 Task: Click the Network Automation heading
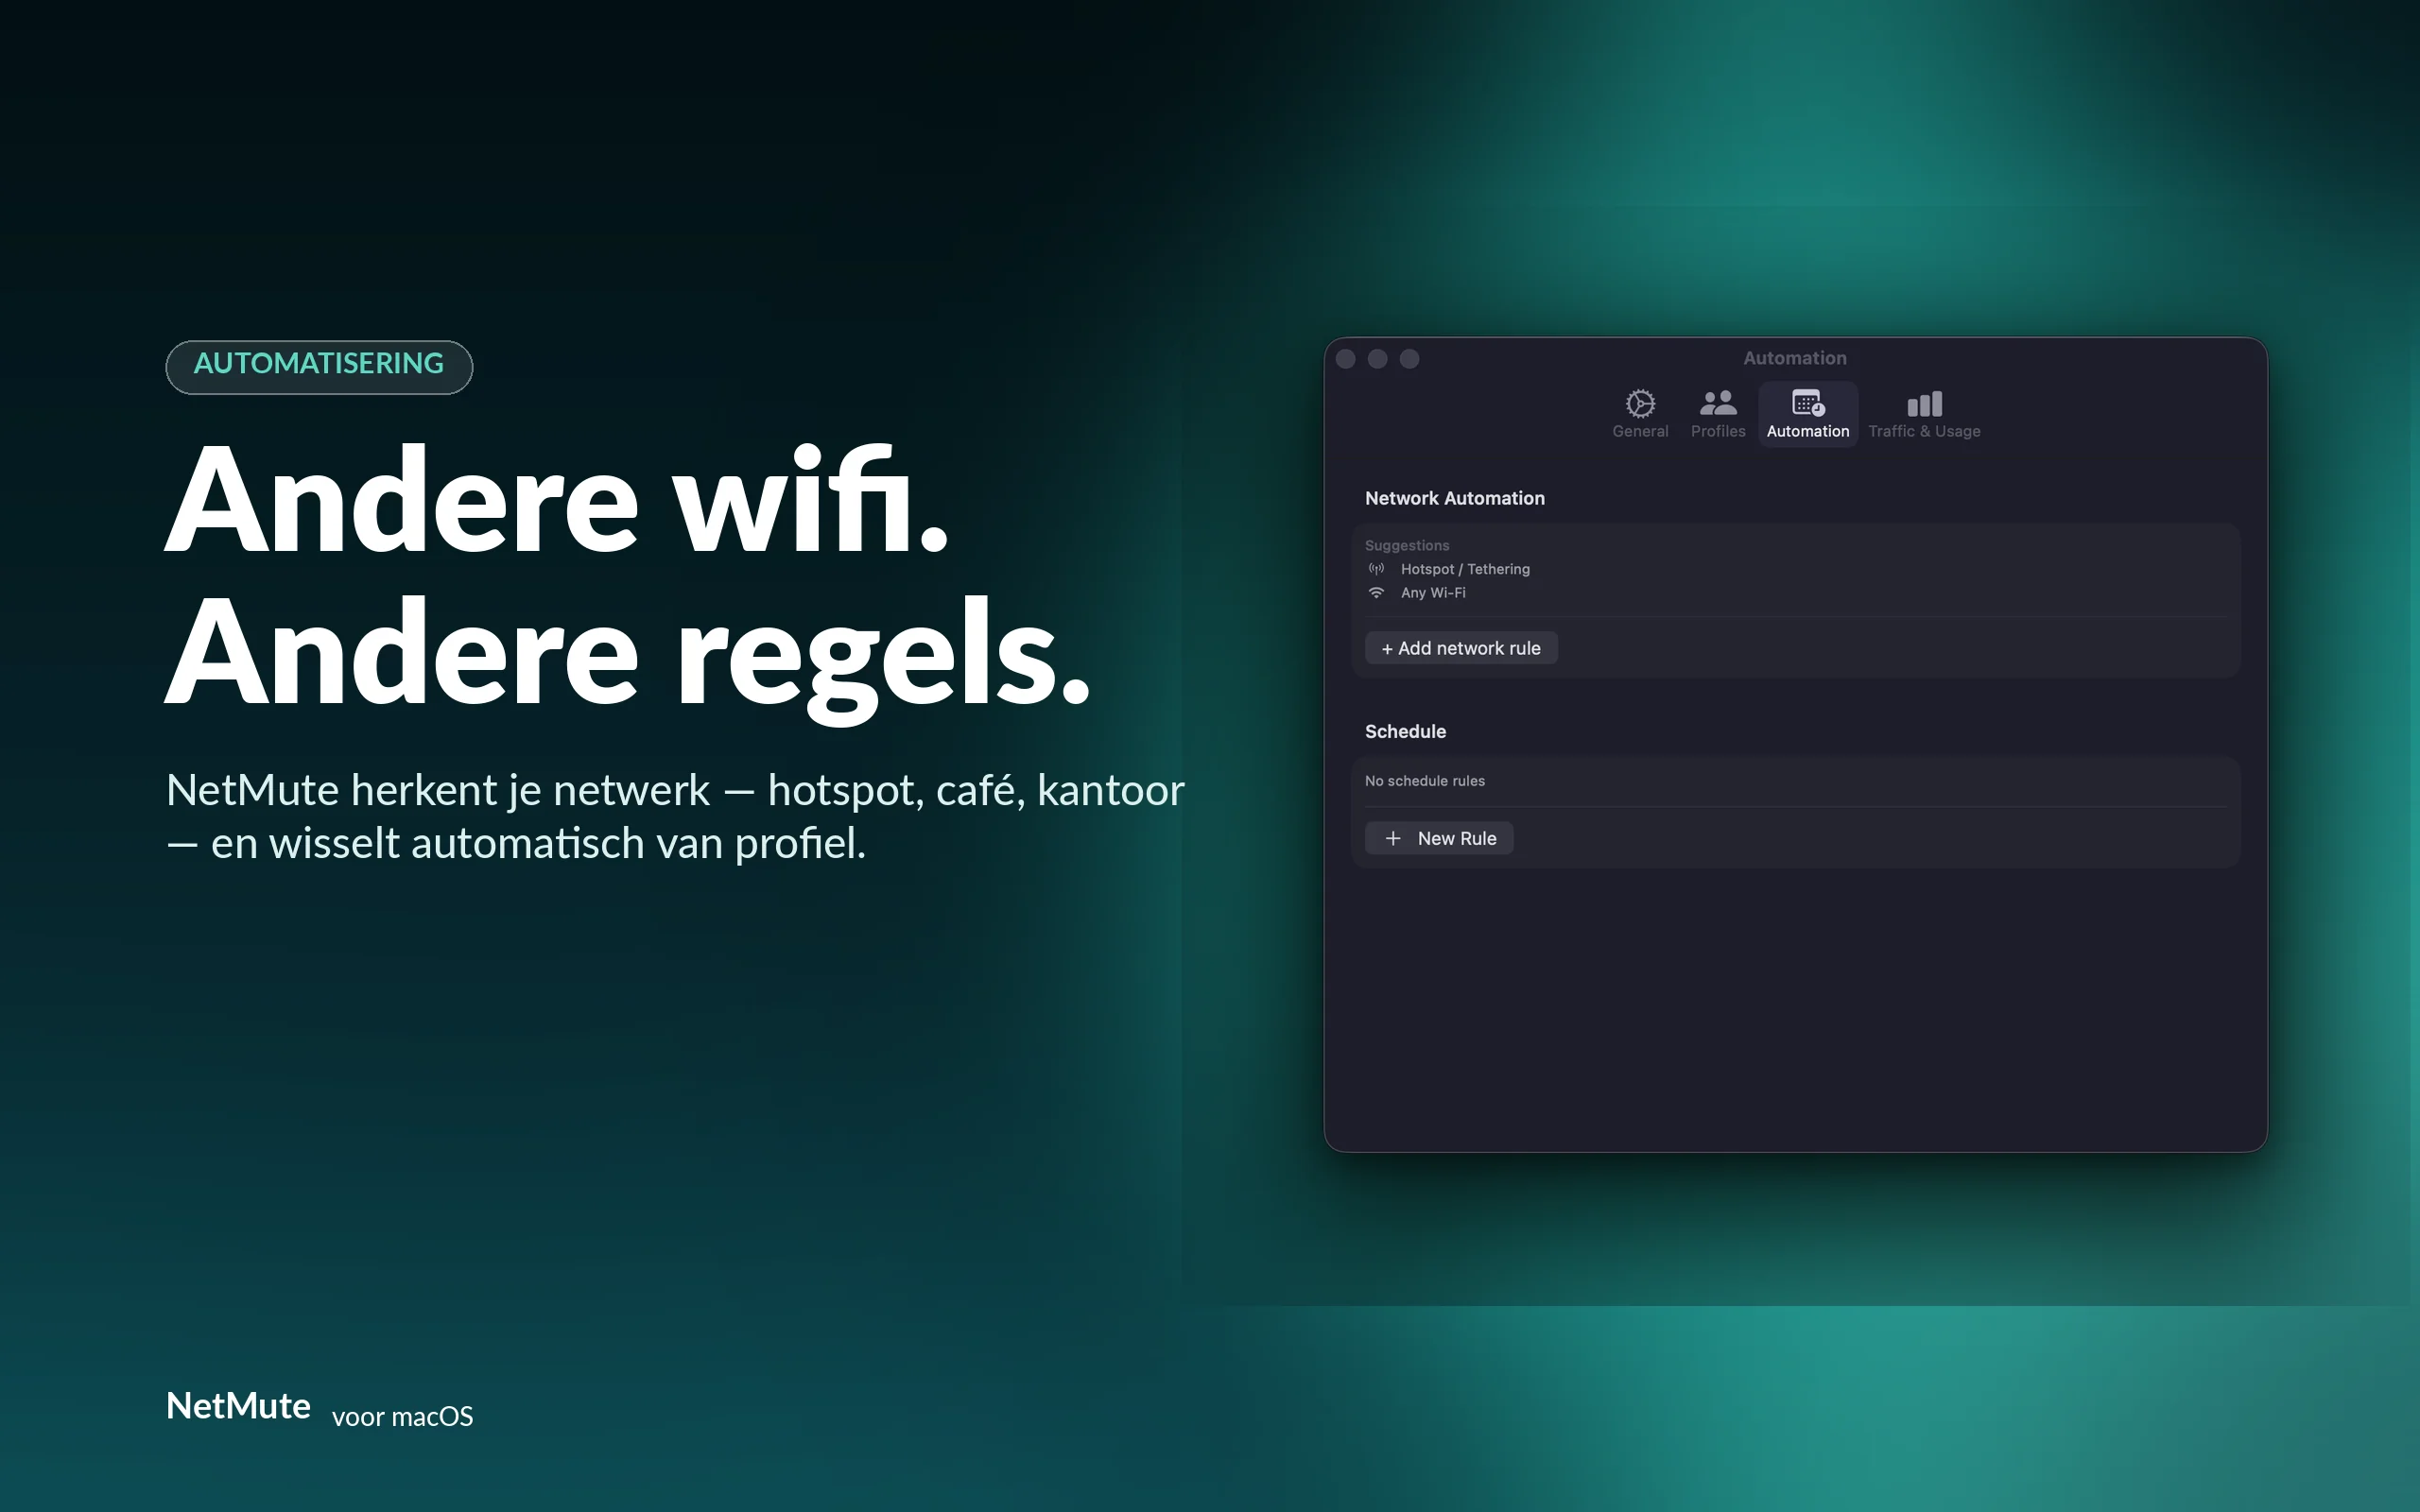tap(1455, 498)
